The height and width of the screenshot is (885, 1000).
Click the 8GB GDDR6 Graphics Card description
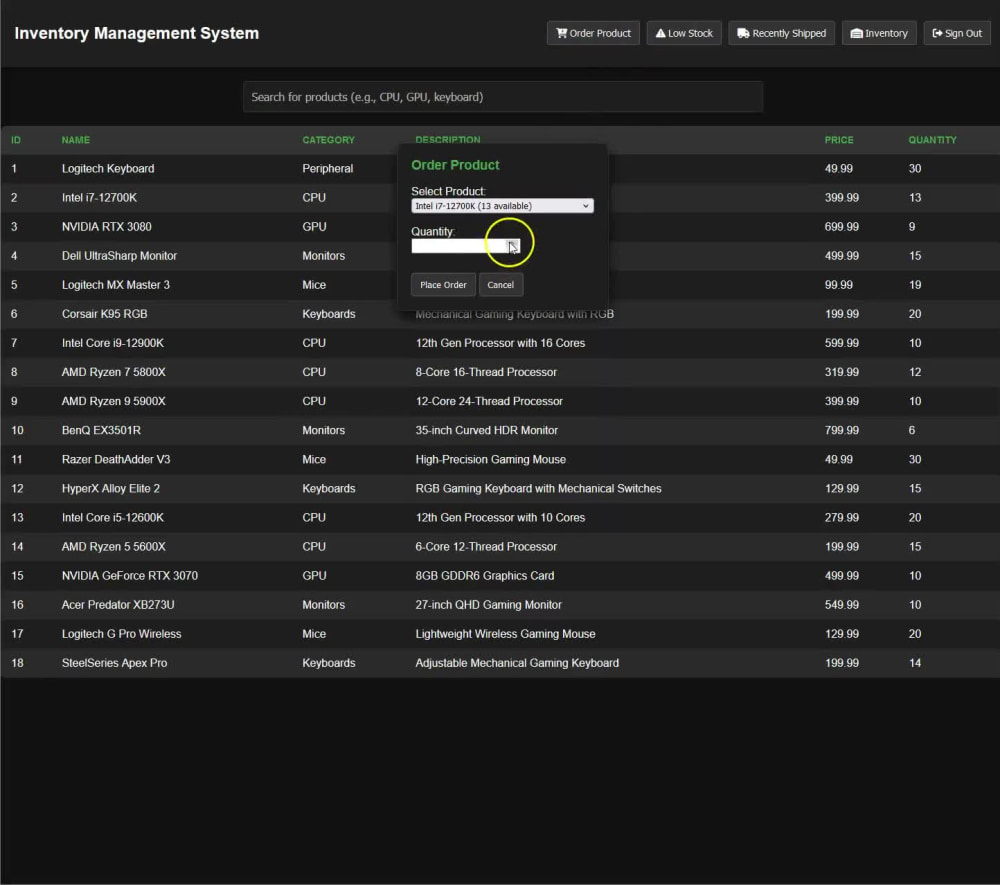coord(485,576)
